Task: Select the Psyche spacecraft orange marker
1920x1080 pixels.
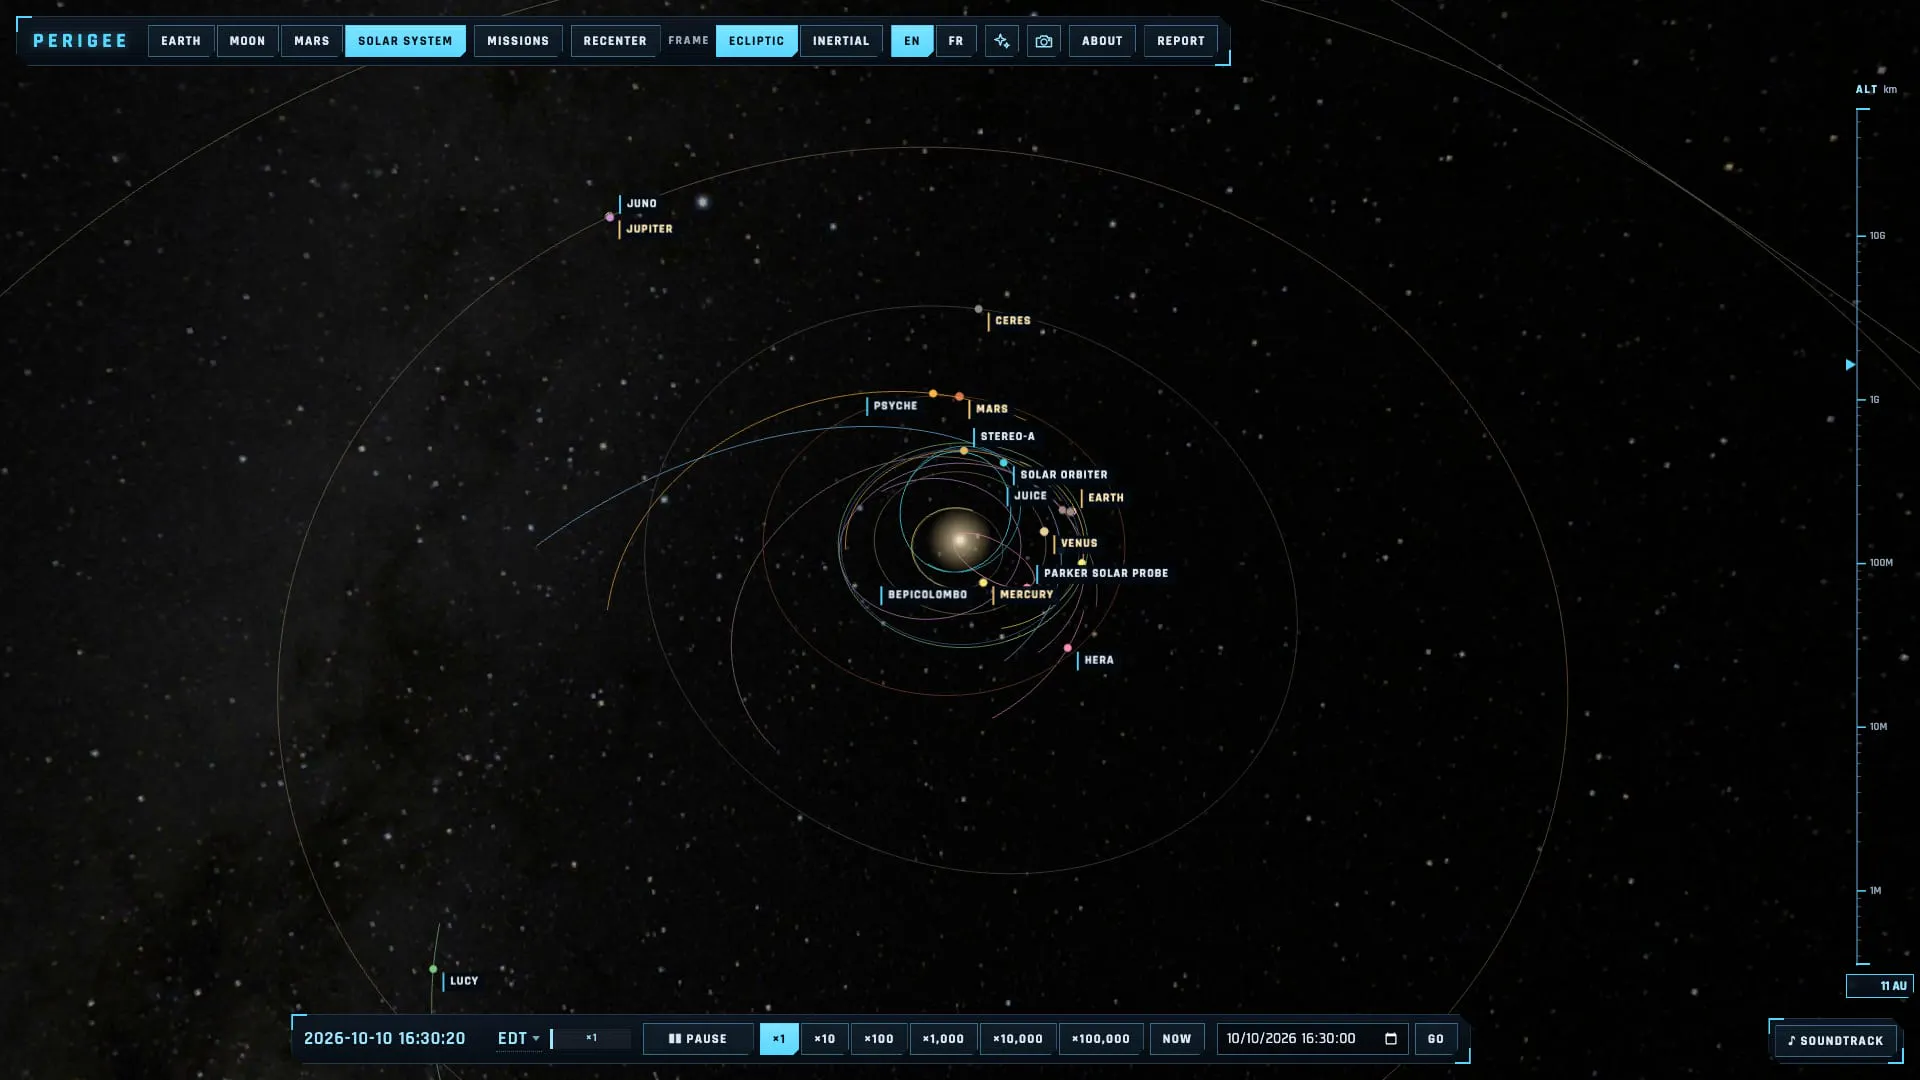Action: point(933,394)
